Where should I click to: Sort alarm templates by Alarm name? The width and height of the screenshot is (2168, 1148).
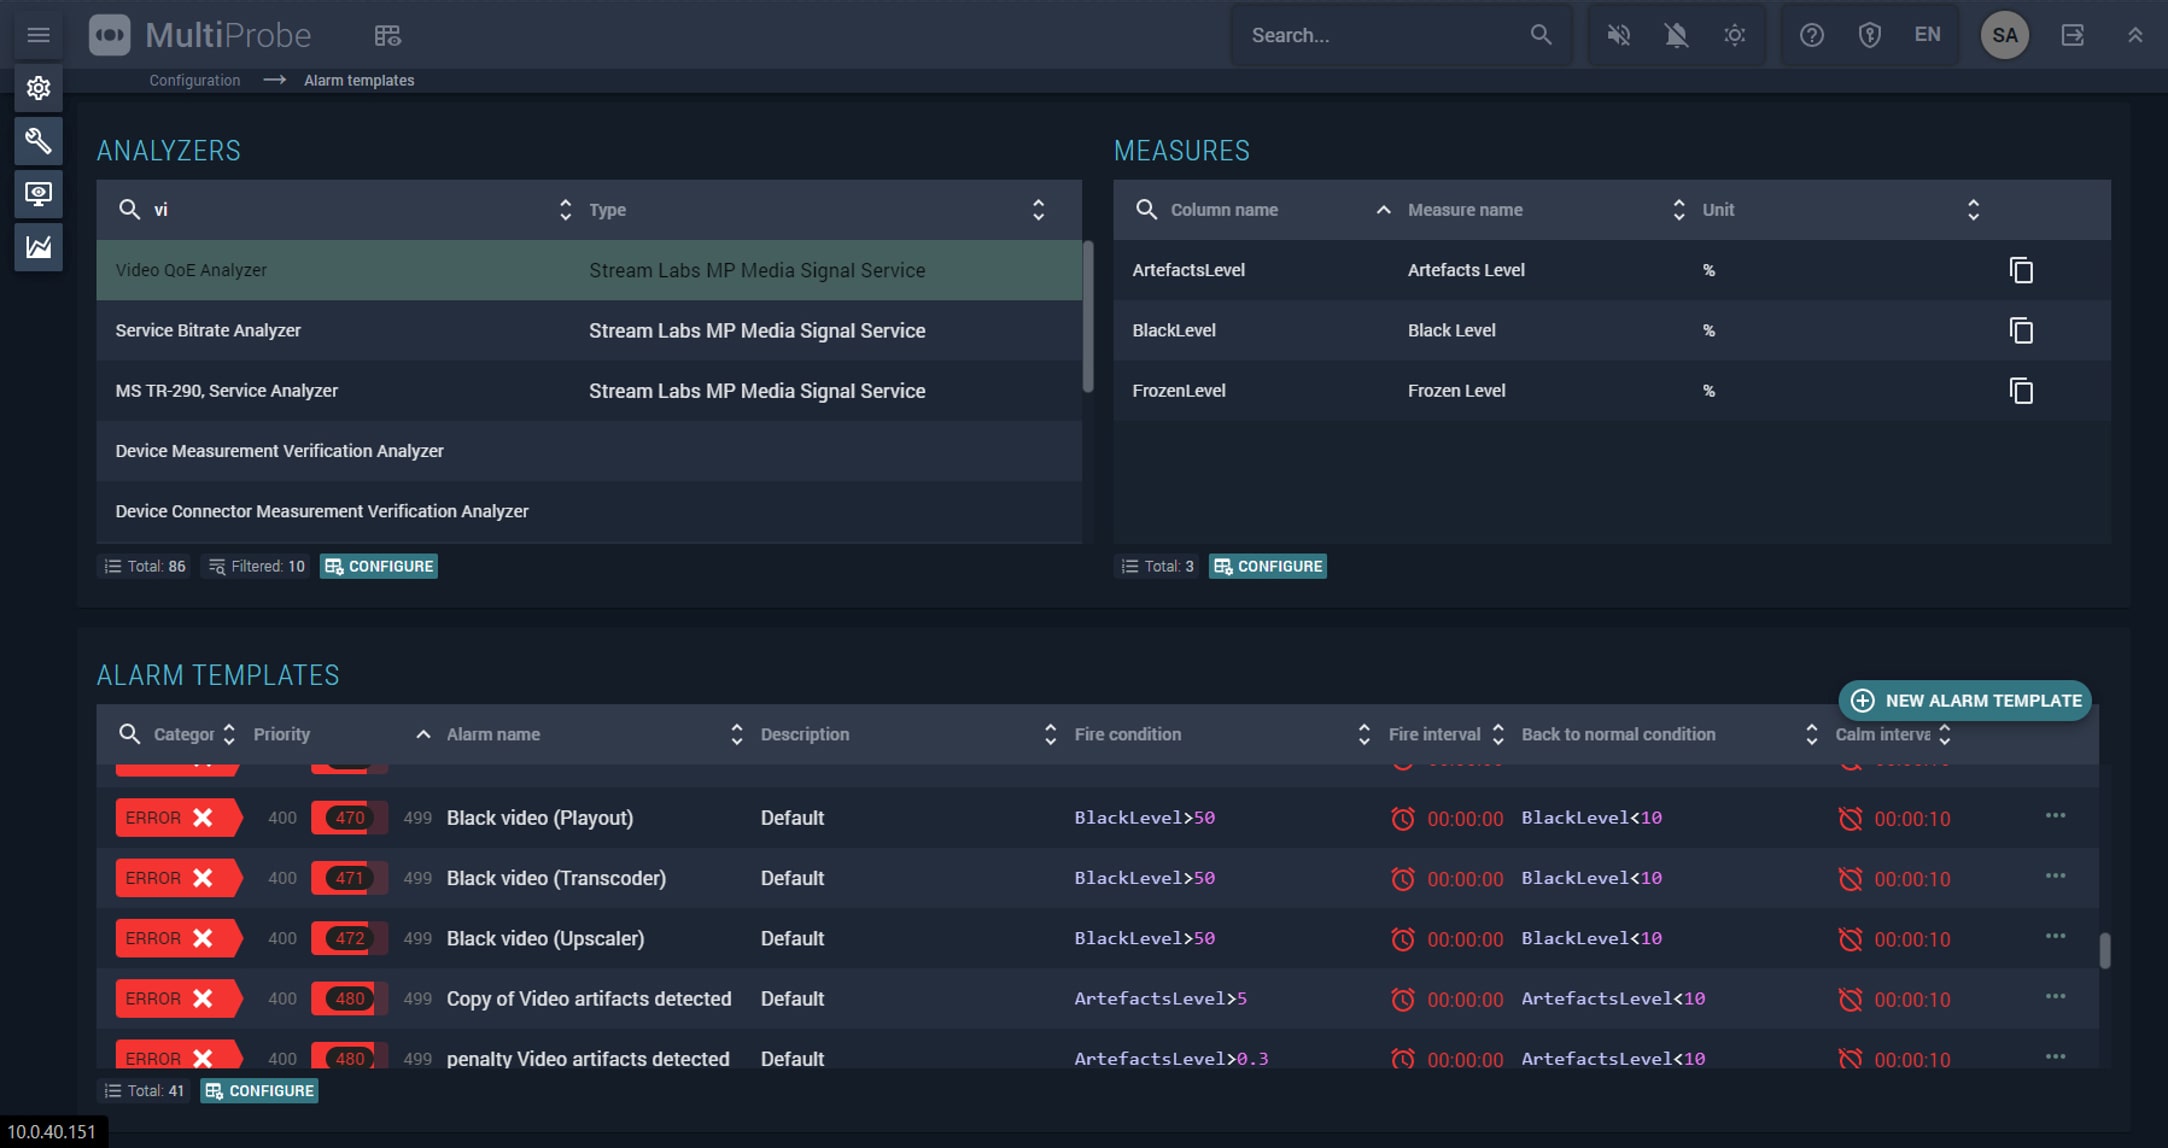click(736, 734)
